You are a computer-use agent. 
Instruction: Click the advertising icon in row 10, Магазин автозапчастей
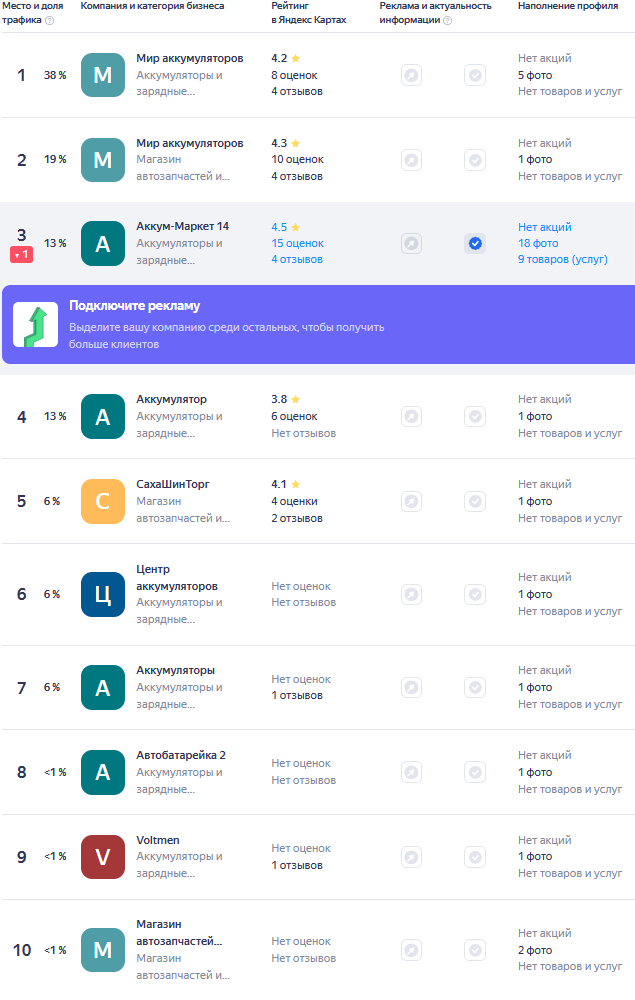click(412, 950)
